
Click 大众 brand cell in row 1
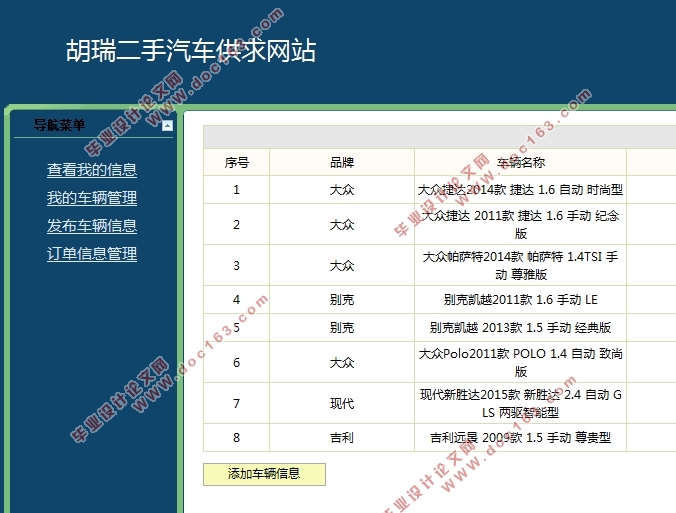tap(342, 190)
